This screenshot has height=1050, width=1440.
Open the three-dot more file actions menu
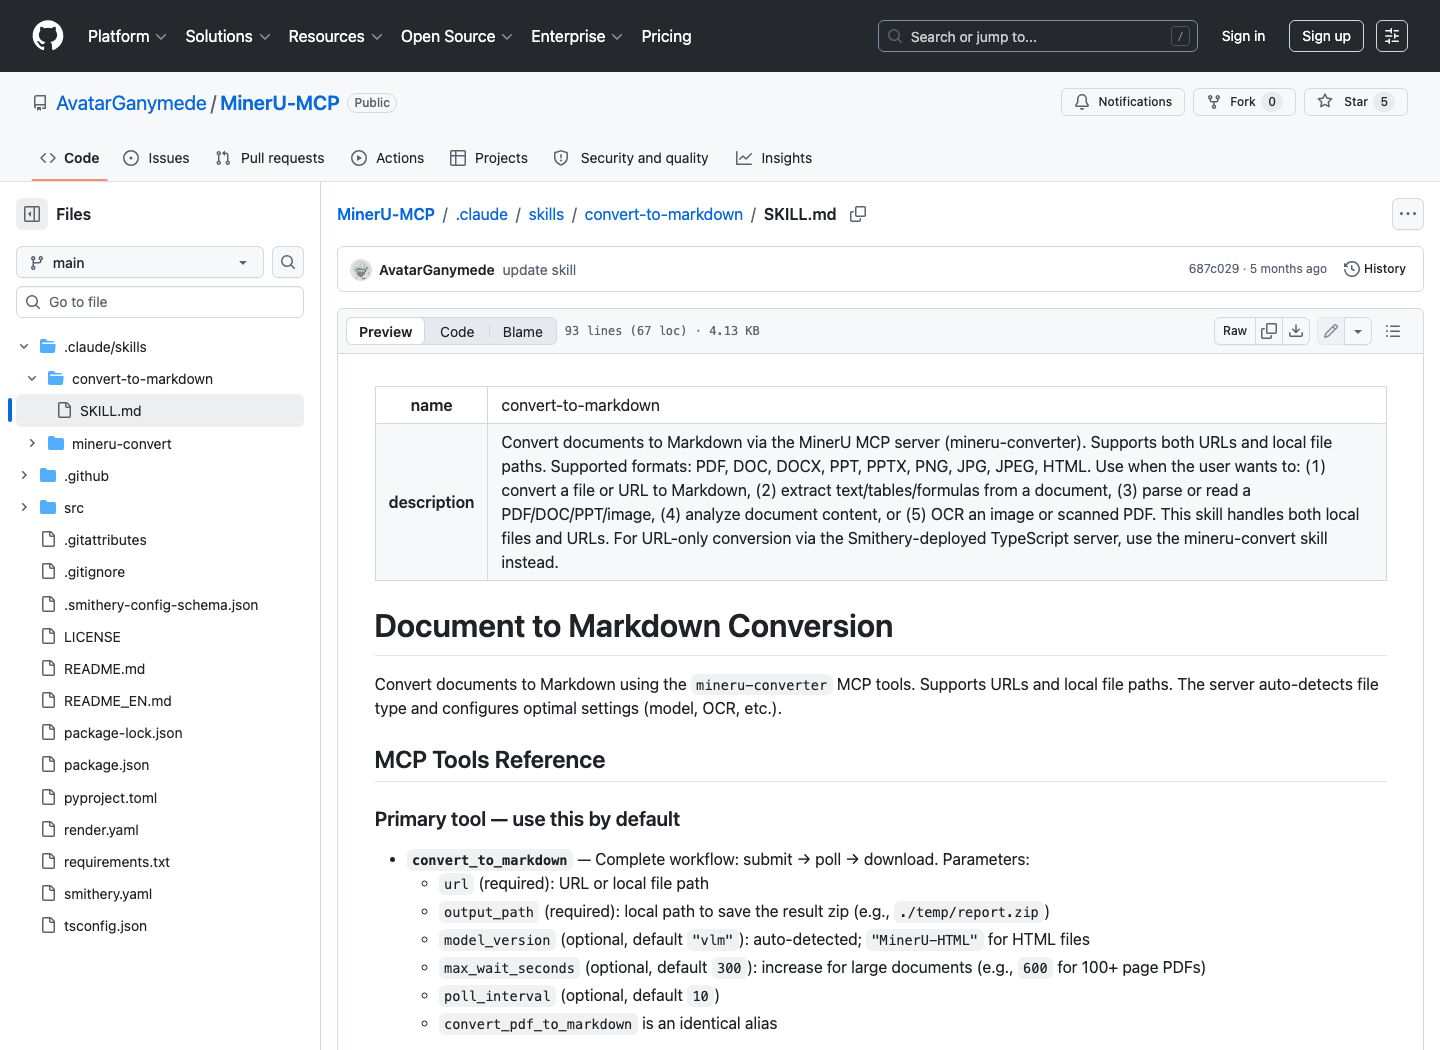point(1408,214)
